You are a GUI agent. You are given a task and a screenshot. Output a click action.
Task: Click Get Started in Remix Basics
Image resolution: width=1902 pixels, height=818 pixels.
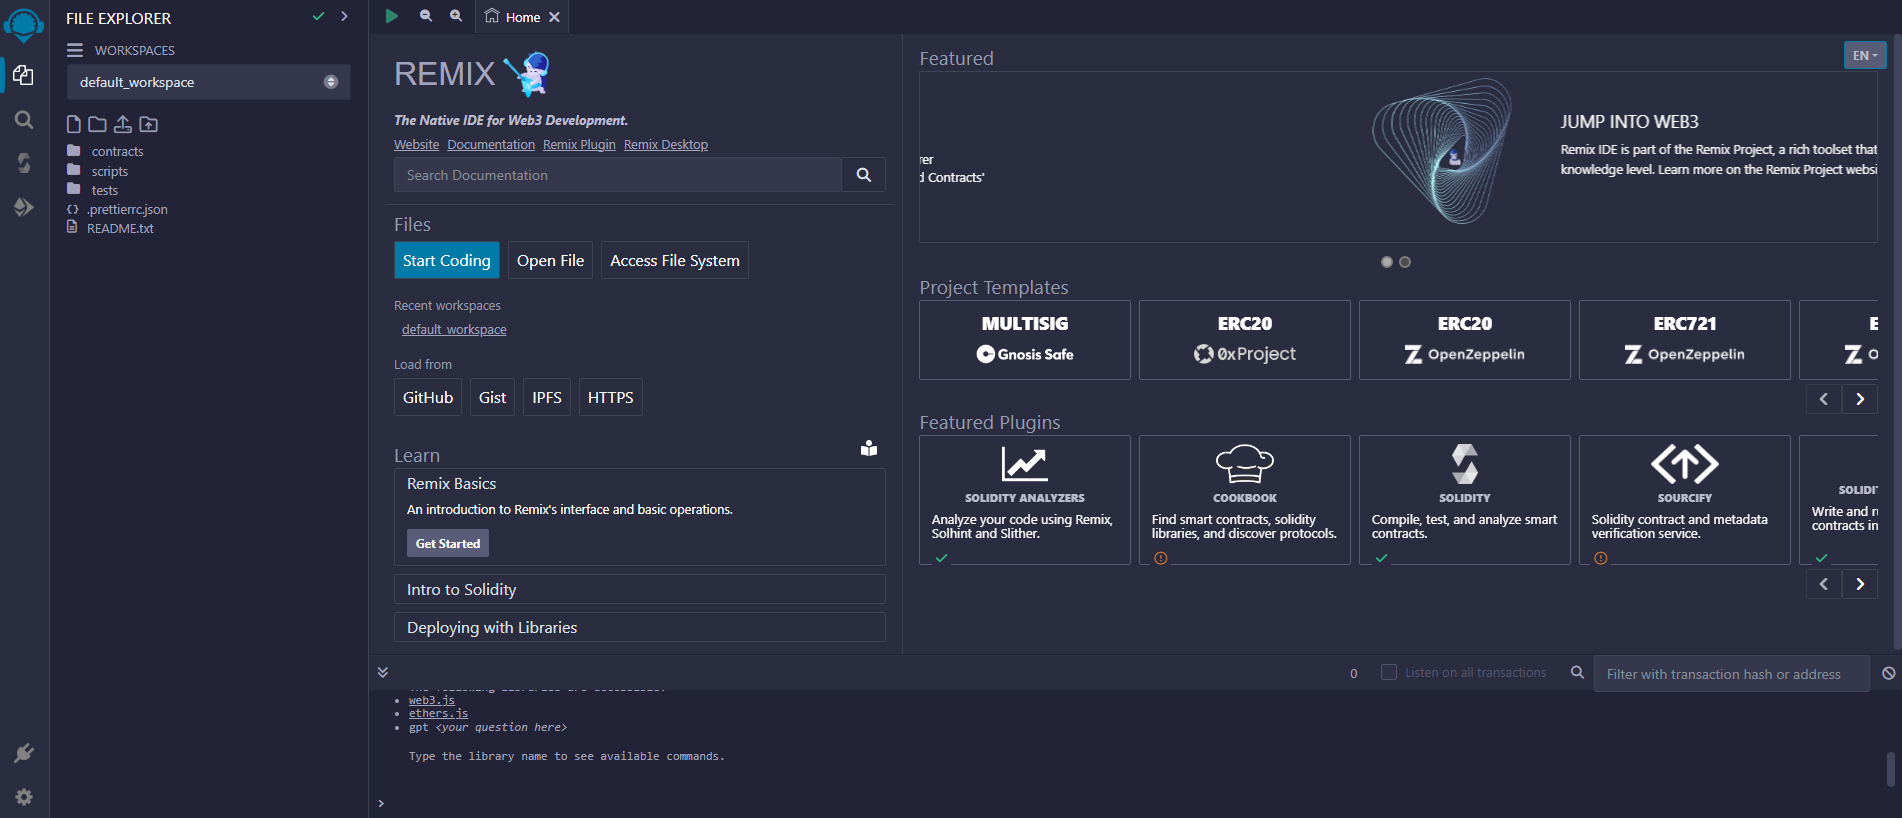click(x=448, y=543)
